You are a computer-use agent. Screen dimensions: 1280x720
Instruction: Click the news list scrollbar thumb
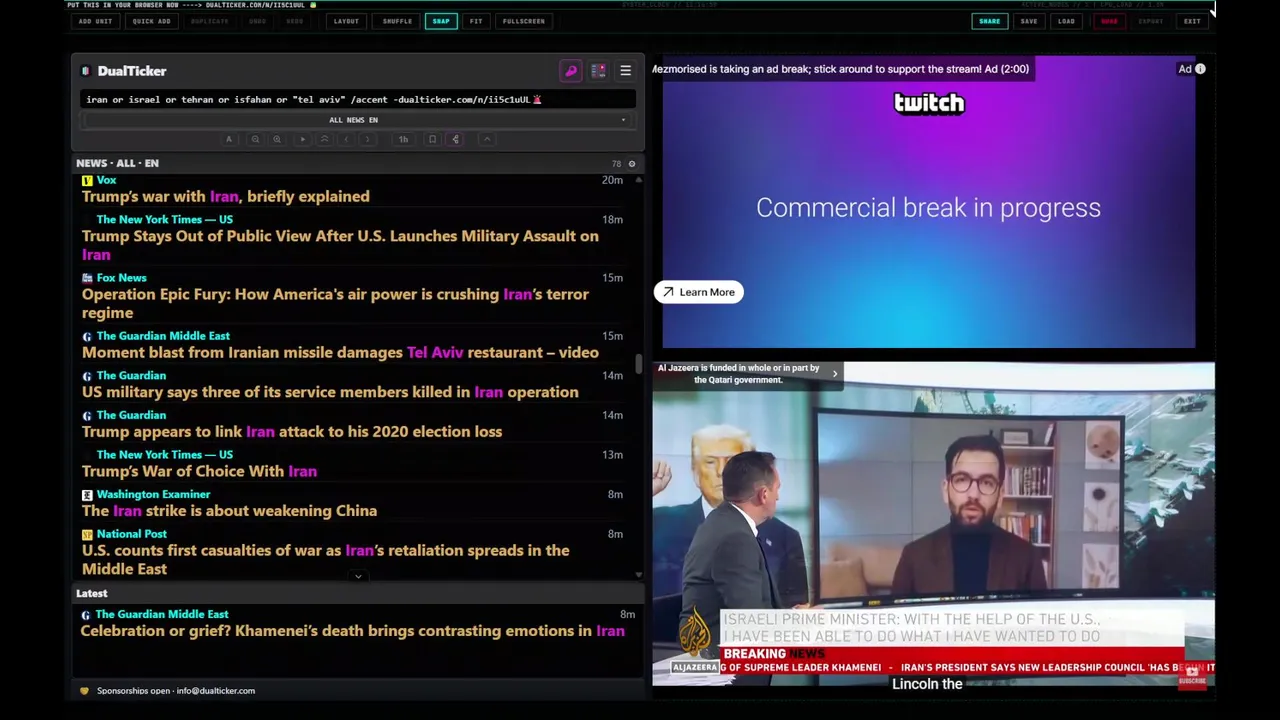pyautogui.click(x=638, y=363)
